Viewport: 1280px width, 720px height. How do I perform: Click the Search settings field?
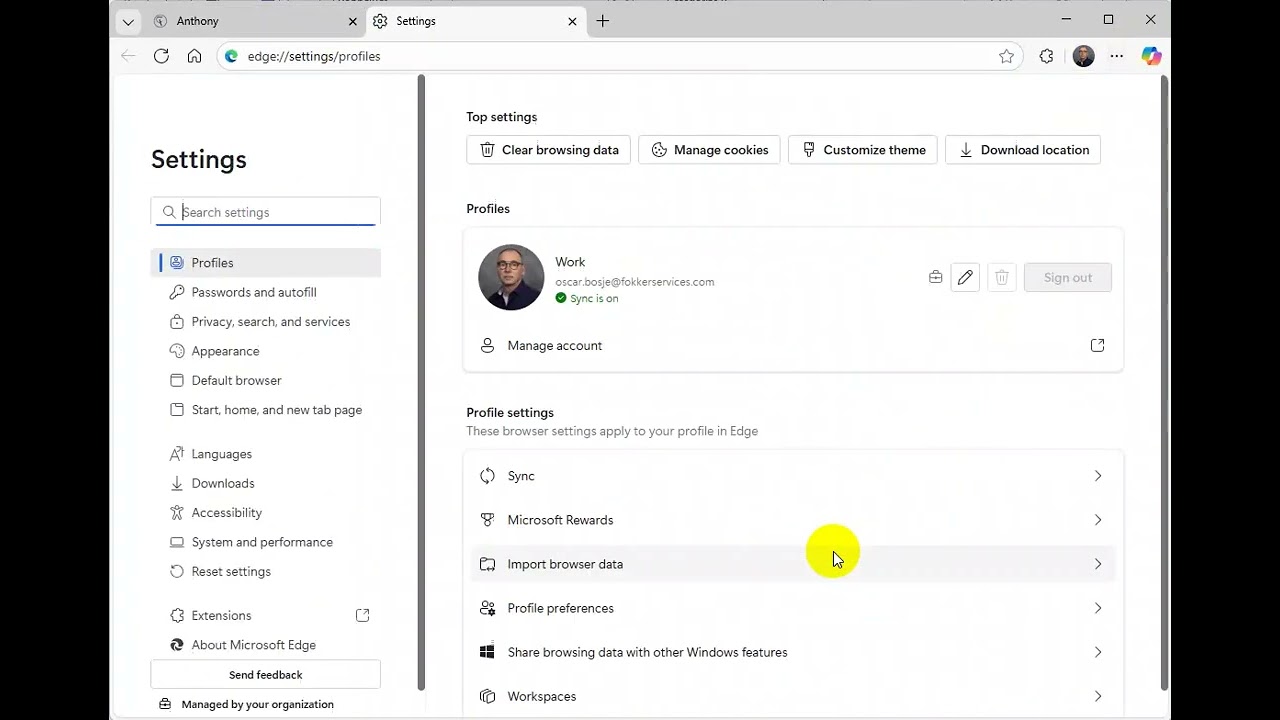pyautogui.click(x=266, y=212)
